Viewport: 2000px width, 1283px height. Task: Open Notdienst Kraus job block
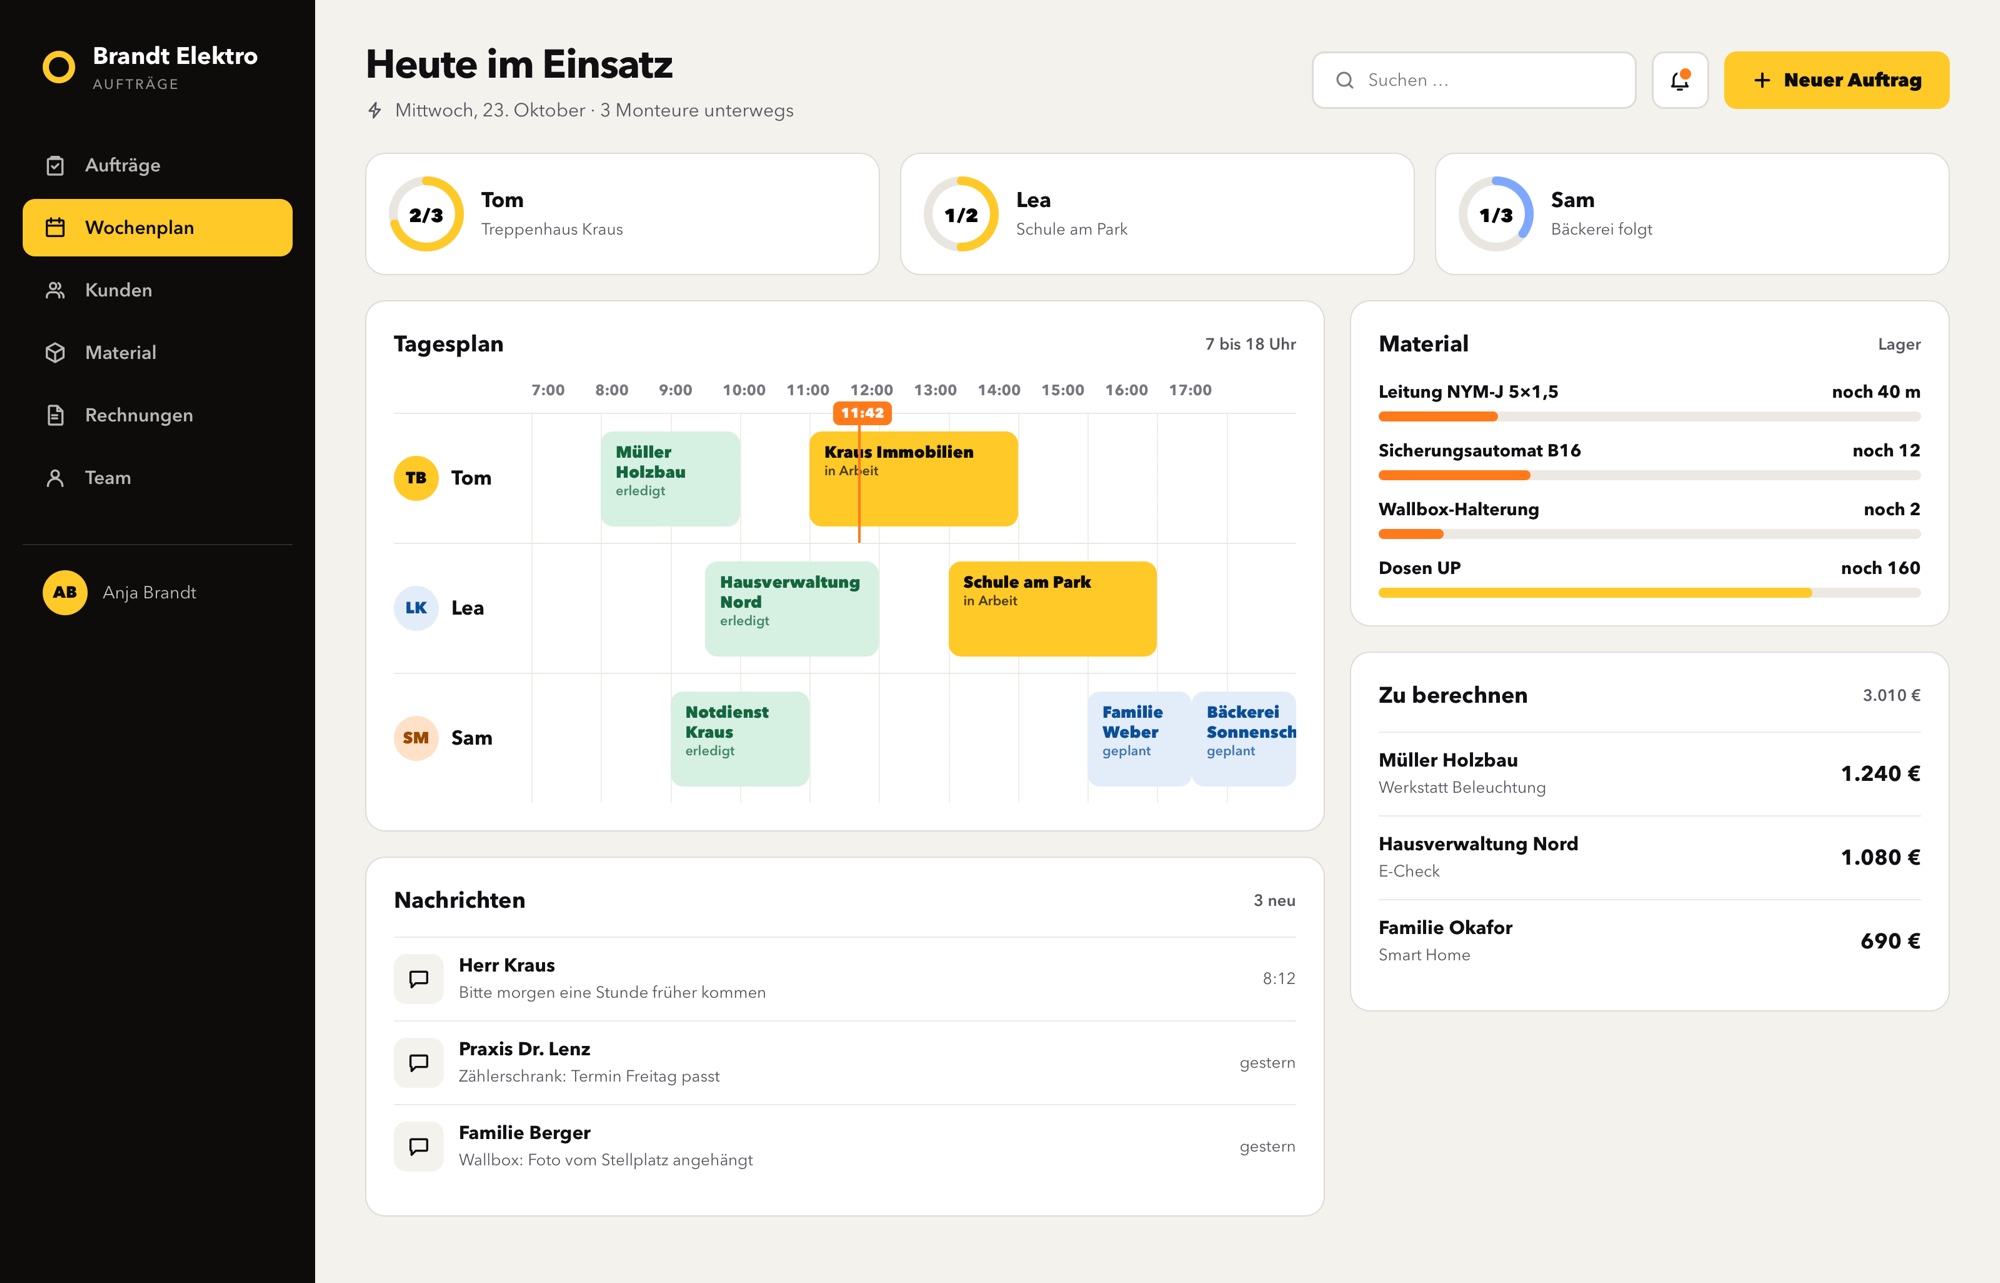[x=740, y=739]
